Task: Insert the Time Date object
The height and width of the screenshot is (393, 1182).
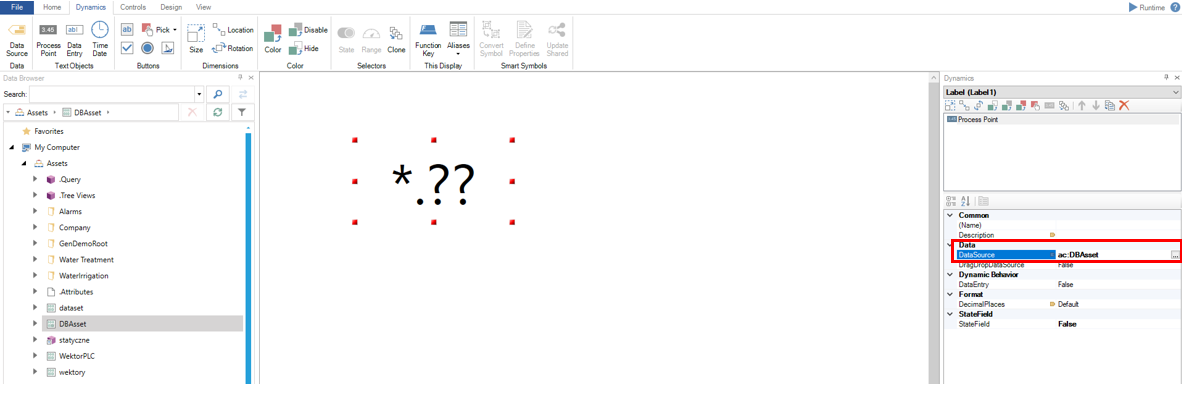Action: pos(100,38)
